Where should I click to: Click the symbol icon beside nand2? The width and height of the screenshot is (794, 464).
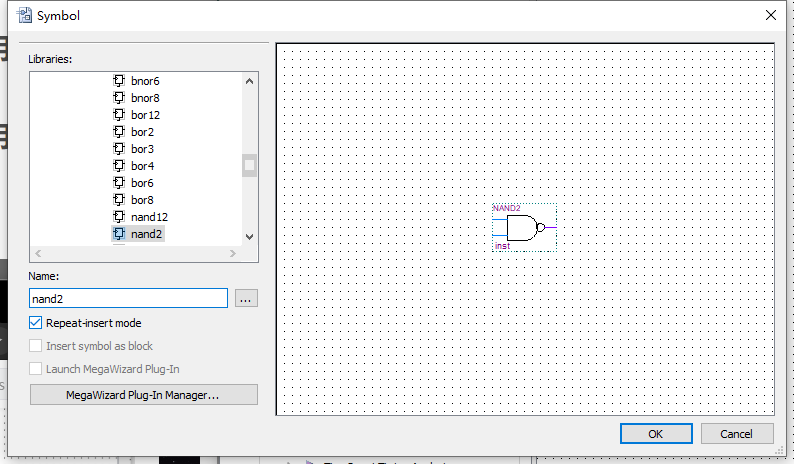coord(118,234)
